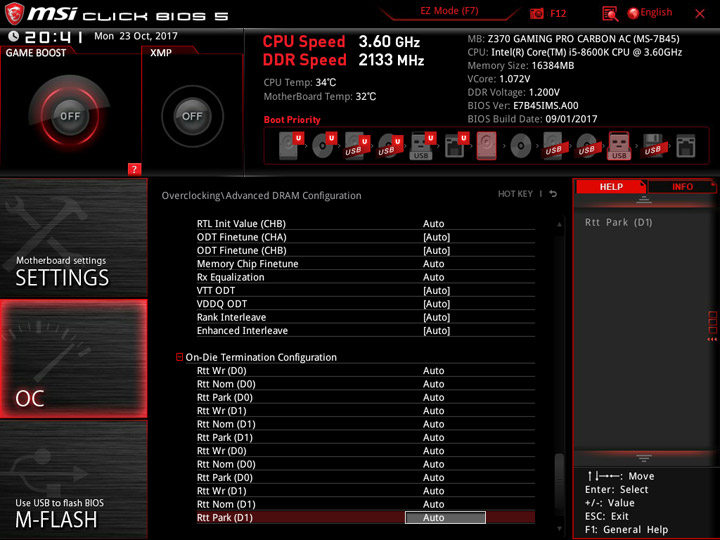Click the MSI dragon shield logo
Image resolution: width=720 pixels, height=540 pixels.
coord(14,13)
